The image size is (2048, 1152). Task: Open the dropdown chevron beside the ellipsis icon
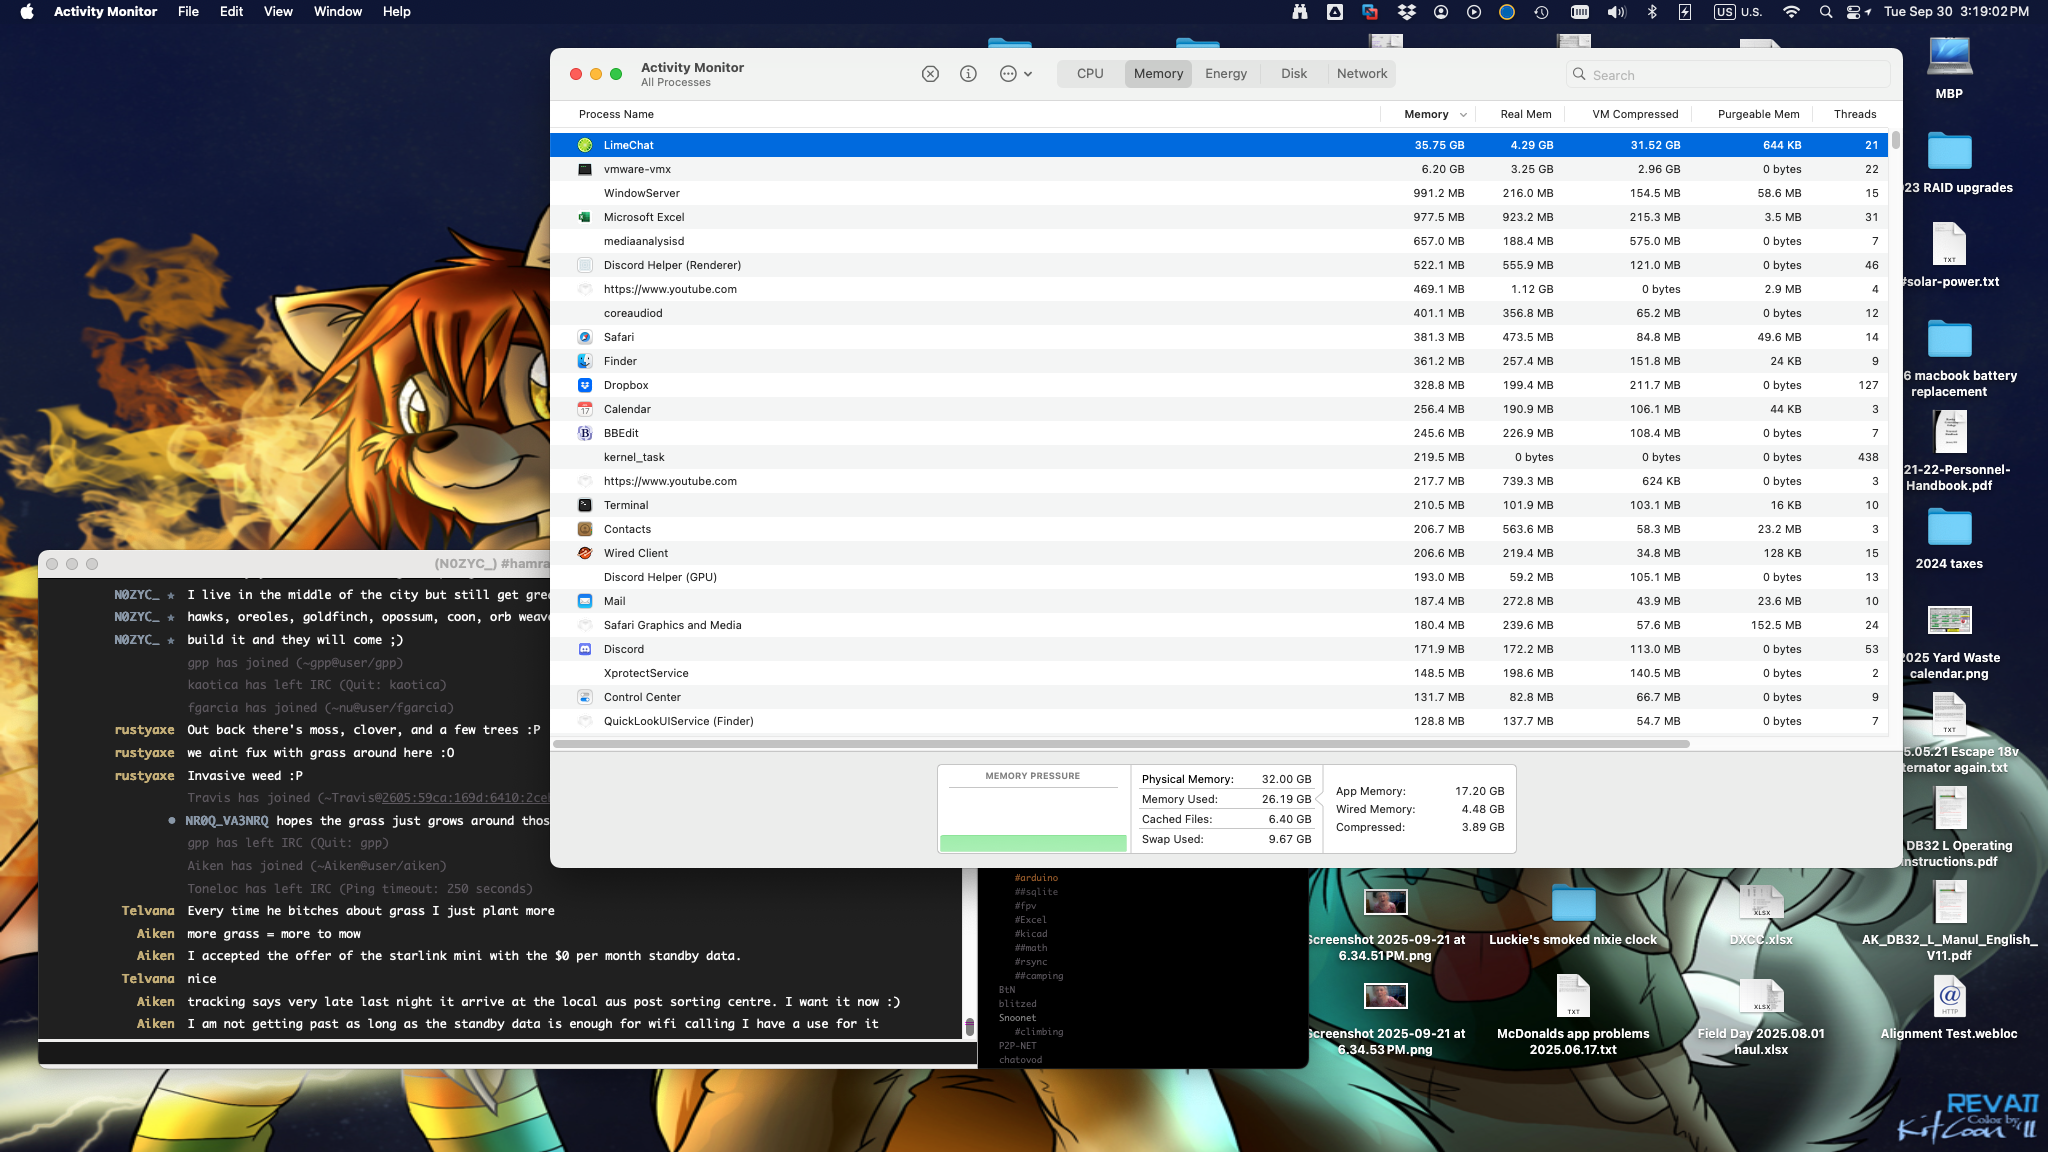[1028, 74]
